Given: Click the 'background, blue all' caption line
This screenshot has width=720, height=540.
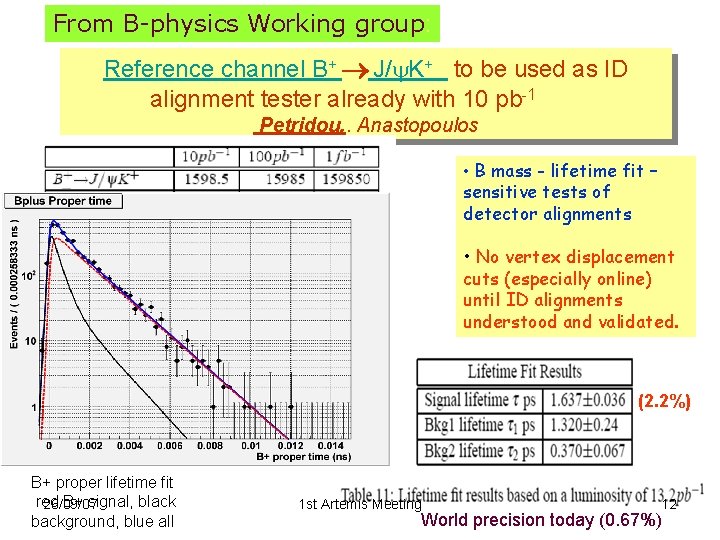Looking at the screenshot, I should point(102,522).
